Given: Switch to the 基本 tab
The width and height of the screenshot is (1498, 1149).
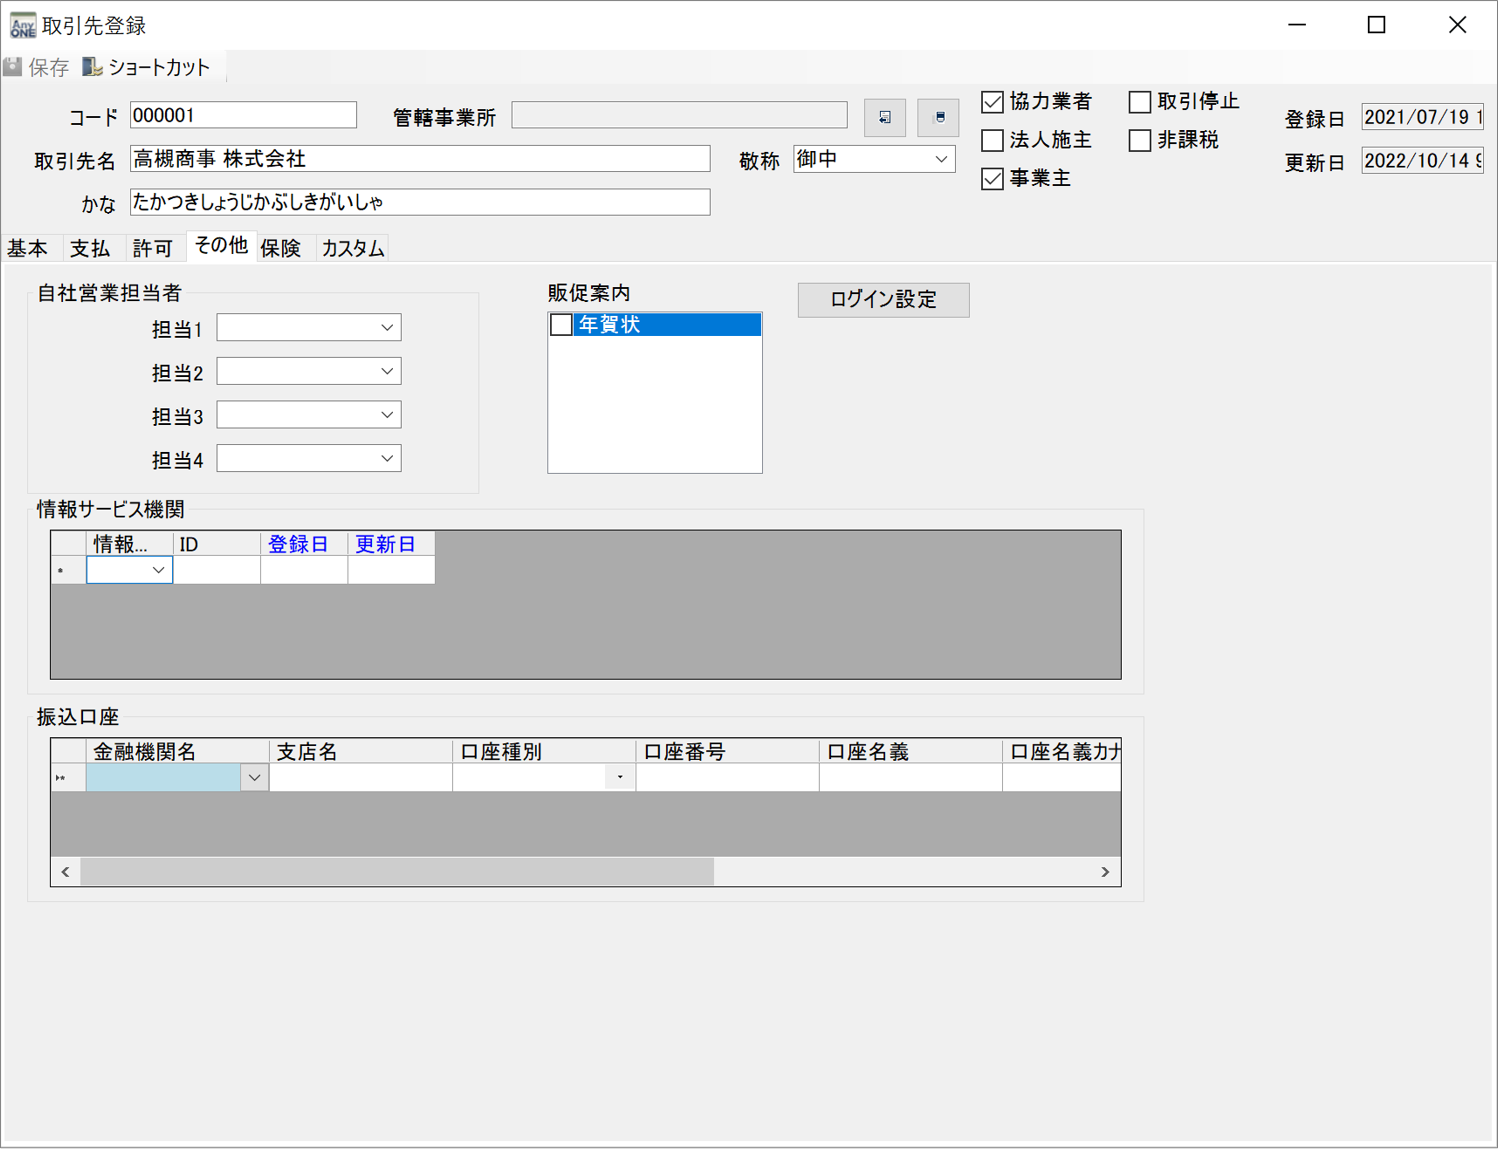Looking at the screenshot, I should (x=28, y=247).
